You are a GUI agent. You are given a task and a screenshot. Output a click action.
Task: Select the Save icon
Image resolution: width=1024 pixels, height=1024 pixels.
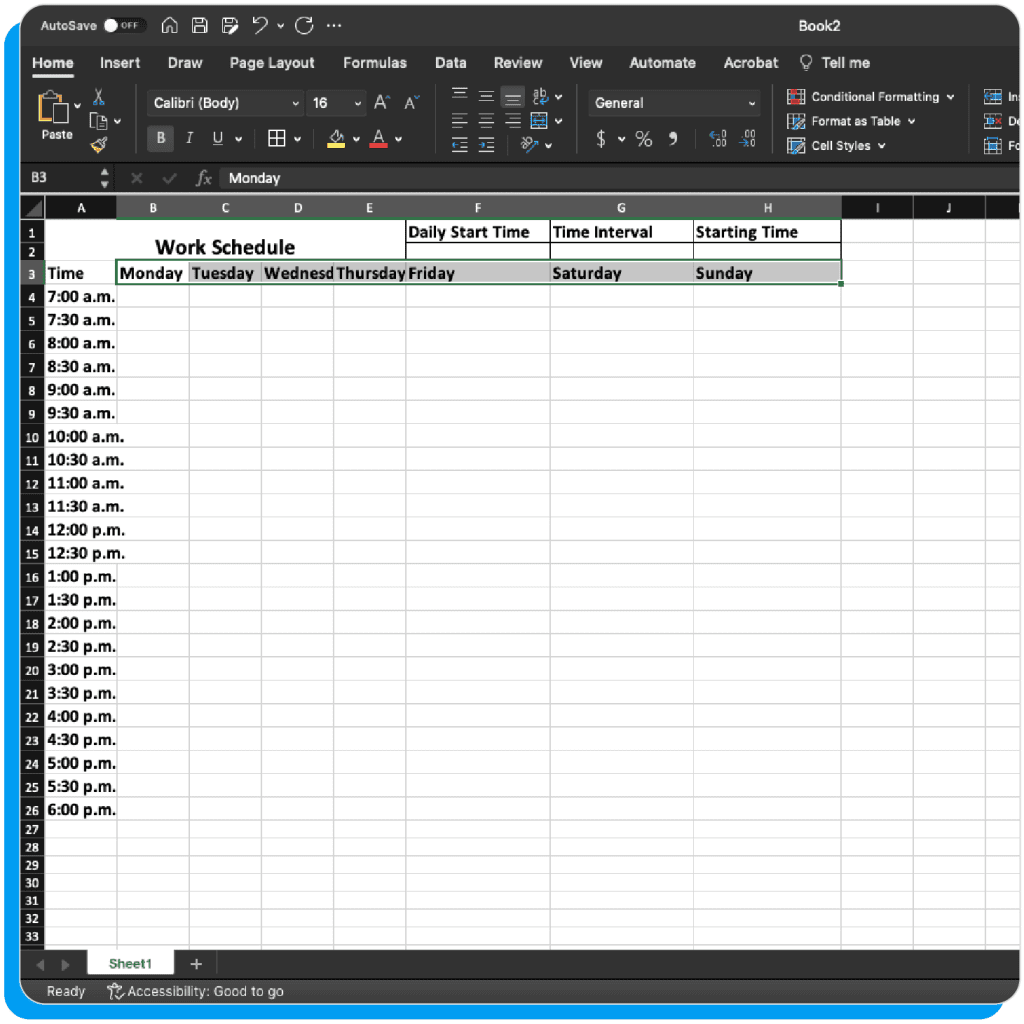coord(199,25)
